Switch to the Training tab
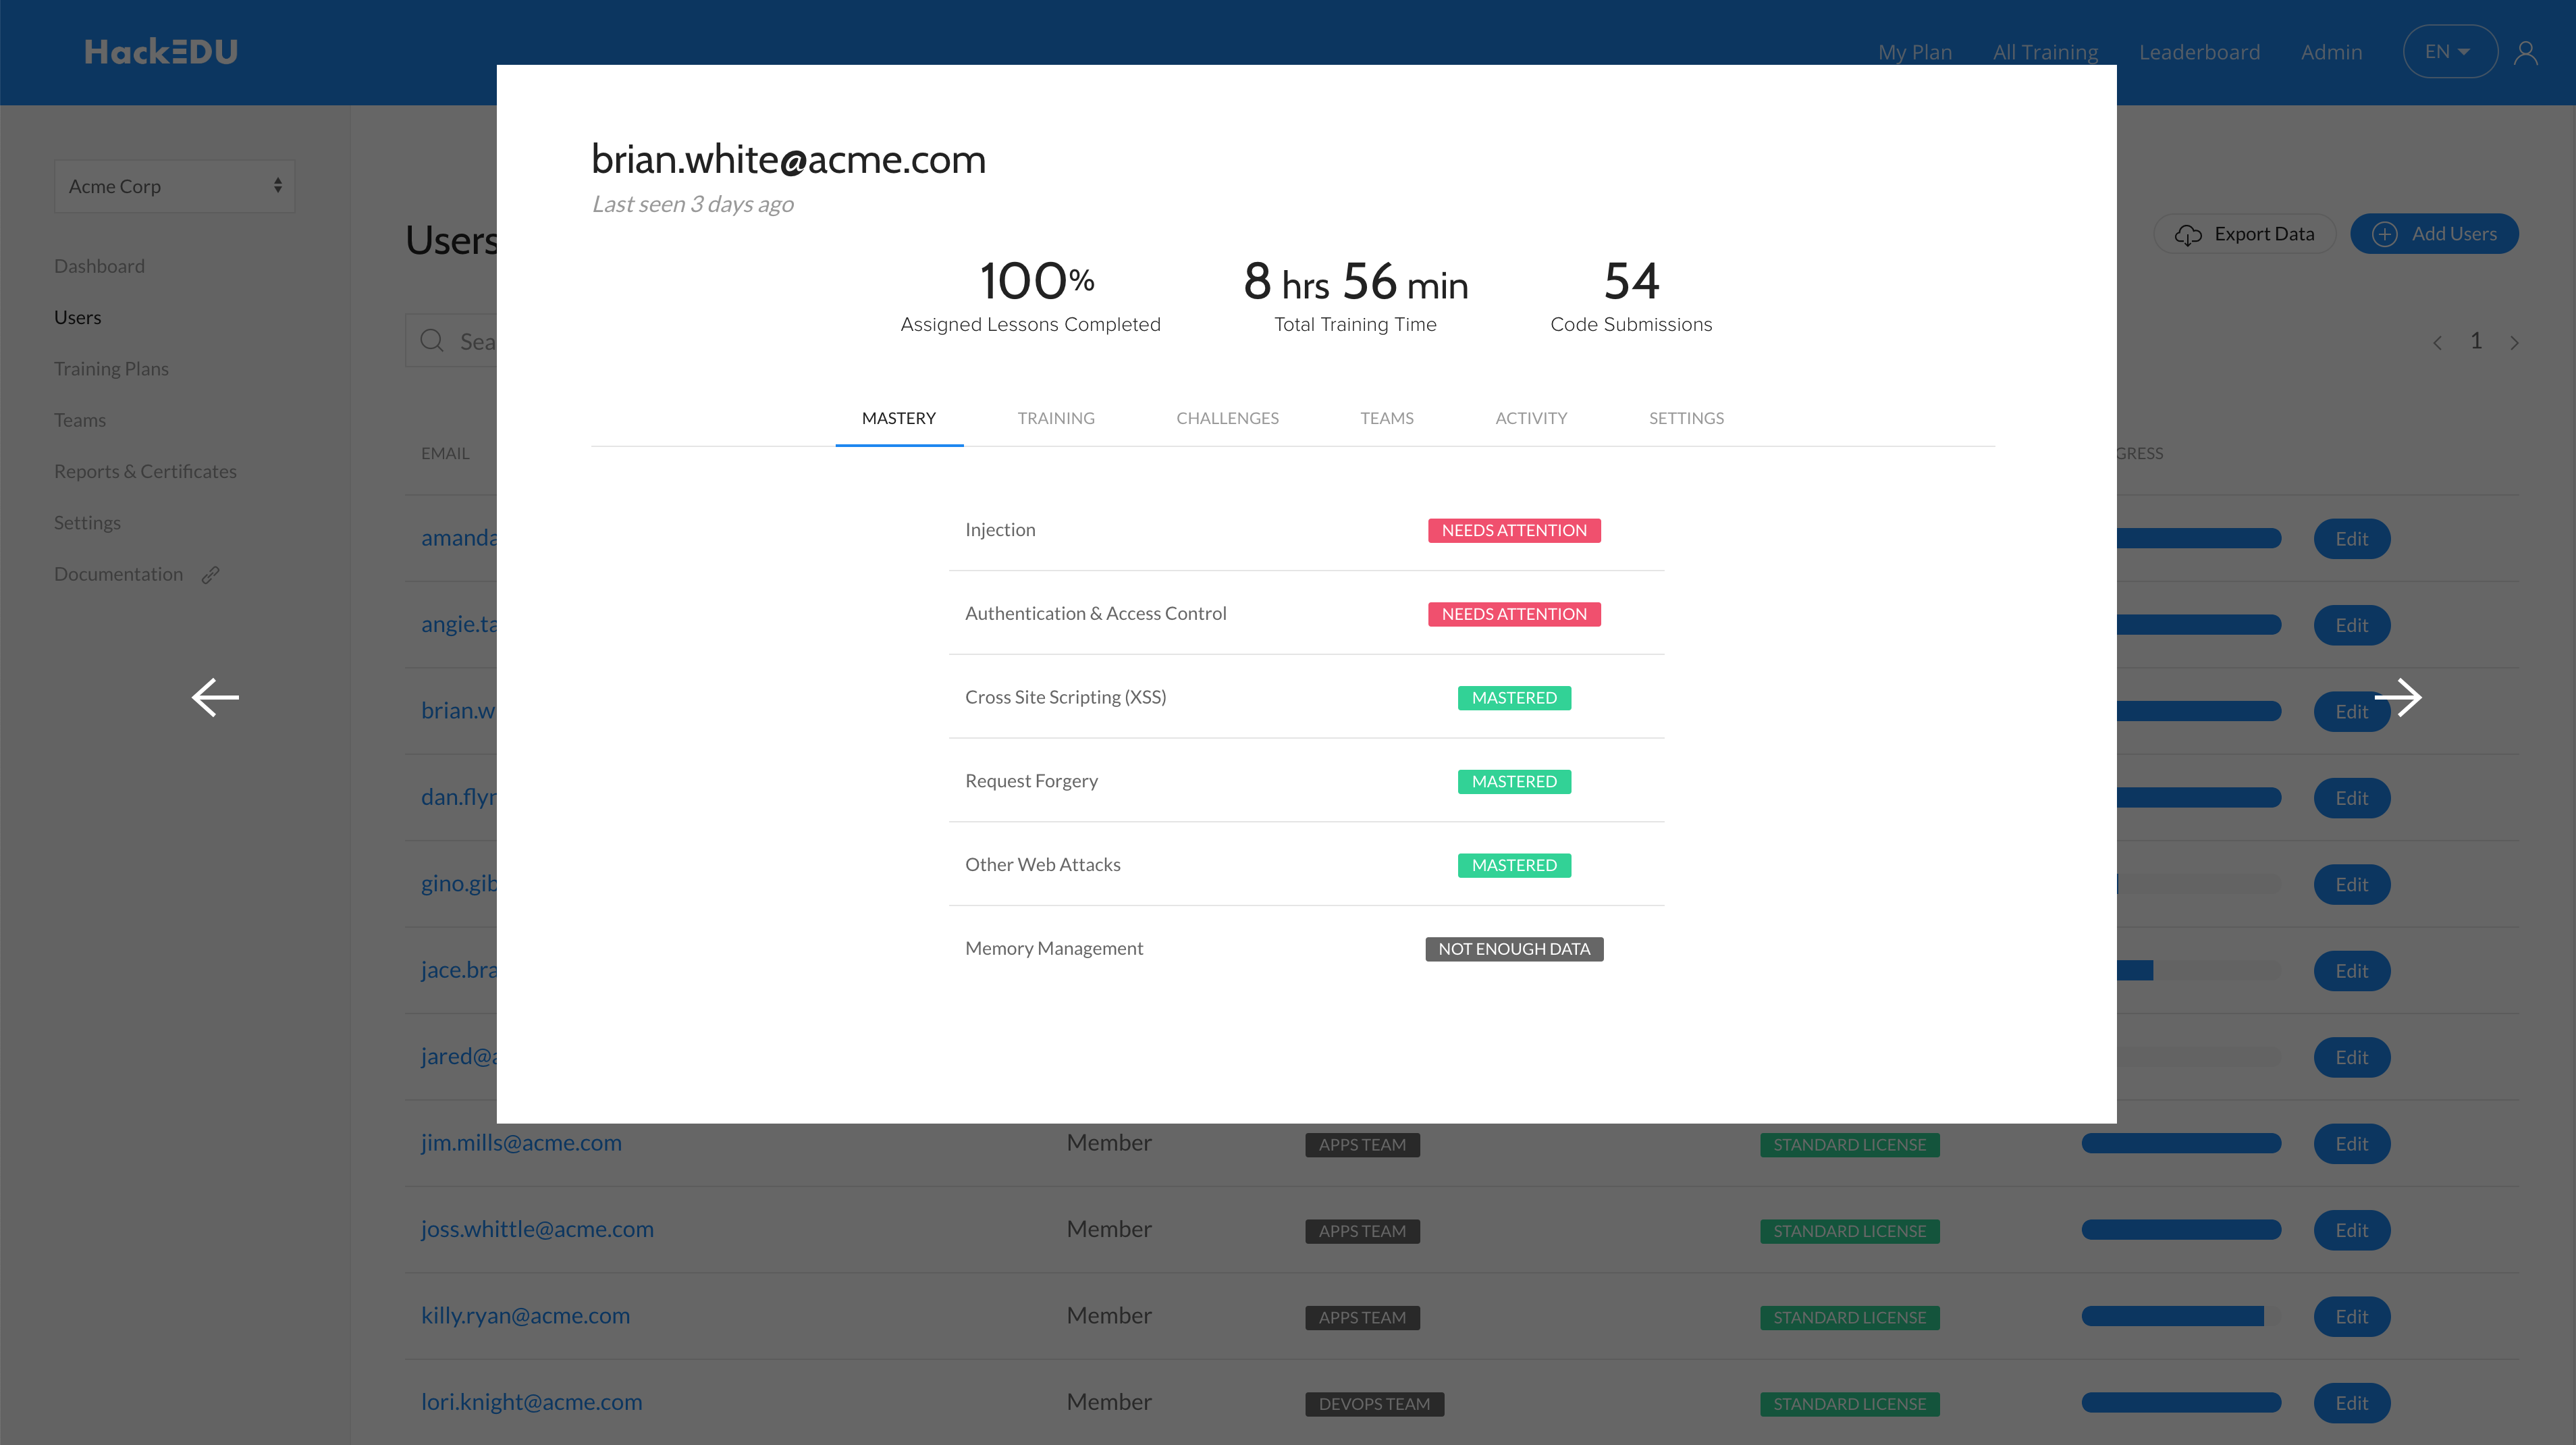Screen dimensions: 2576x1445 [1056, 418]
